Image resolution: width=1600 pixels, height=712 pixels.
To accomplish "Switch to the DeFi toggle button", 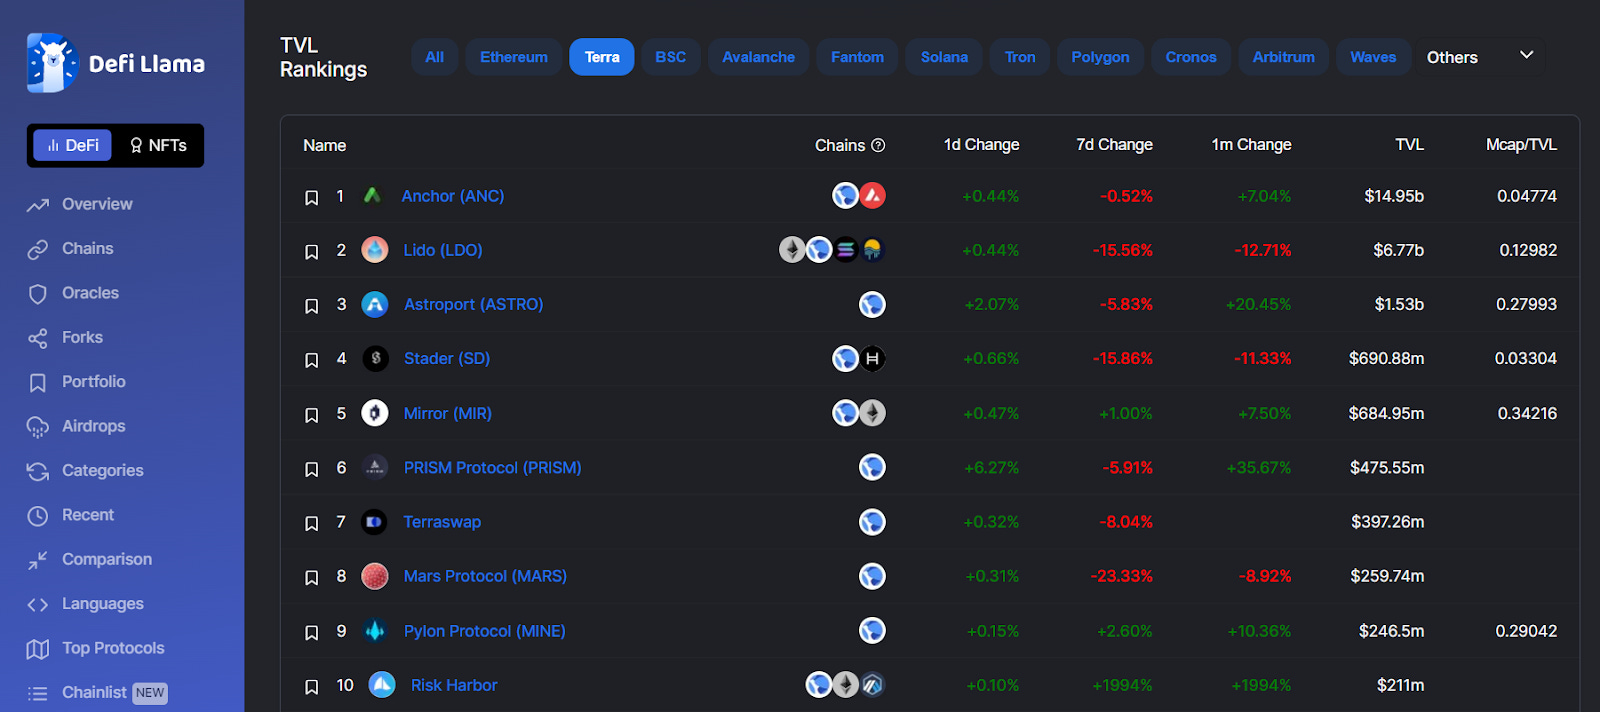I will click(74, 145).
